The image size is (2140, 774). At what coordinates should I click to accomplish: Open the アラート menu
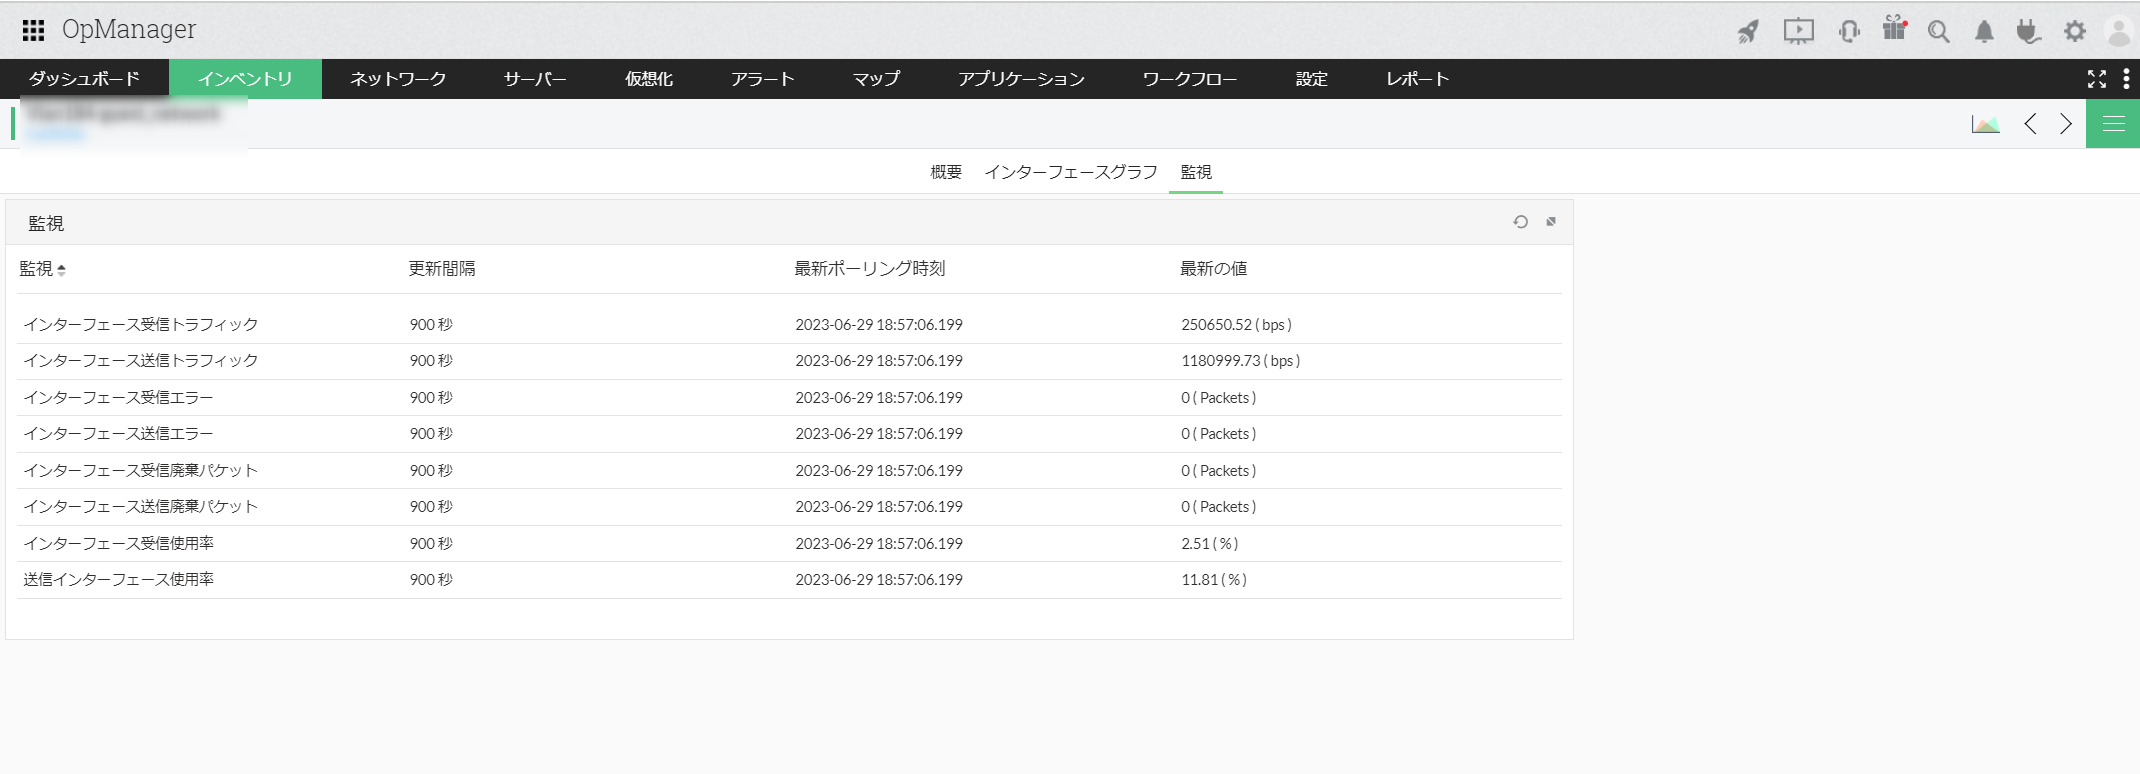click(x=762, y=79)
